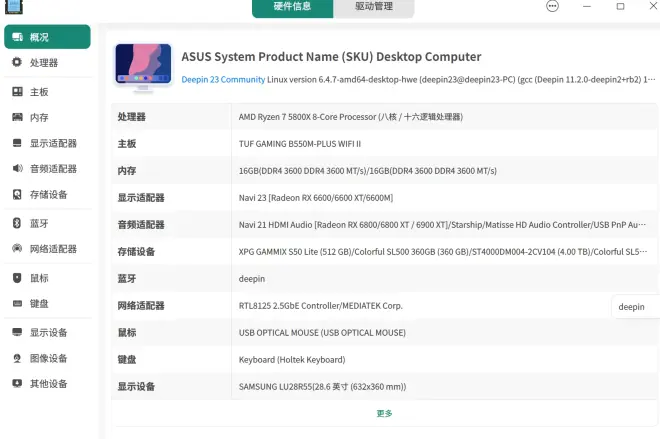Select the Navi 21 HDMI Audio value

[x=442, y=225]
